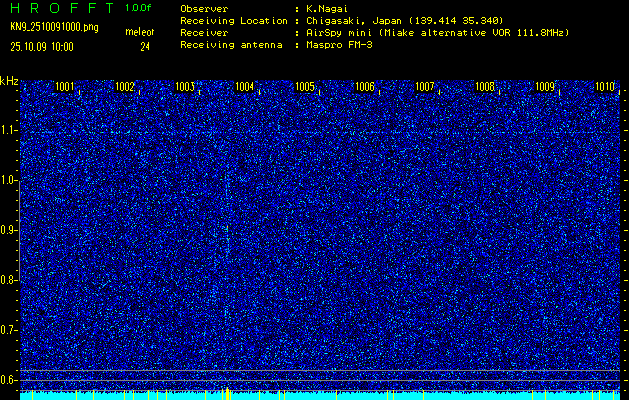Viewport: 629px width, 400px height.
Task: Click the 1001 time marker
Action: [x=65, y=87]
